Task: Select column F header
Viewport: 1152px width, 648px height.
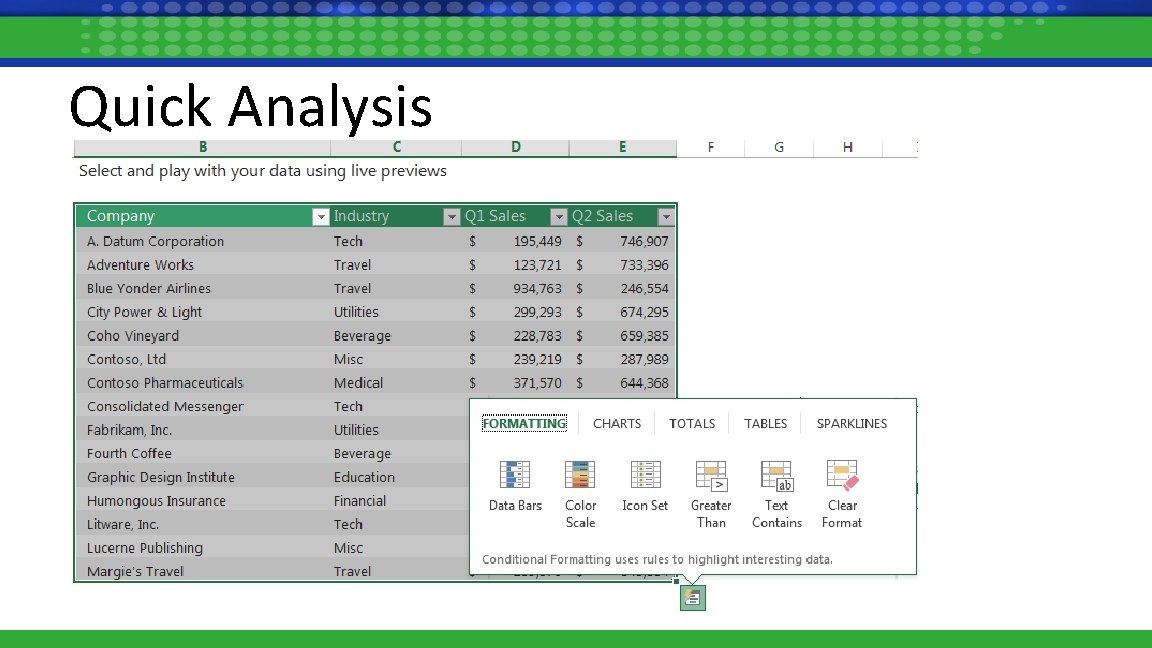Action: (x=710, y=147)
